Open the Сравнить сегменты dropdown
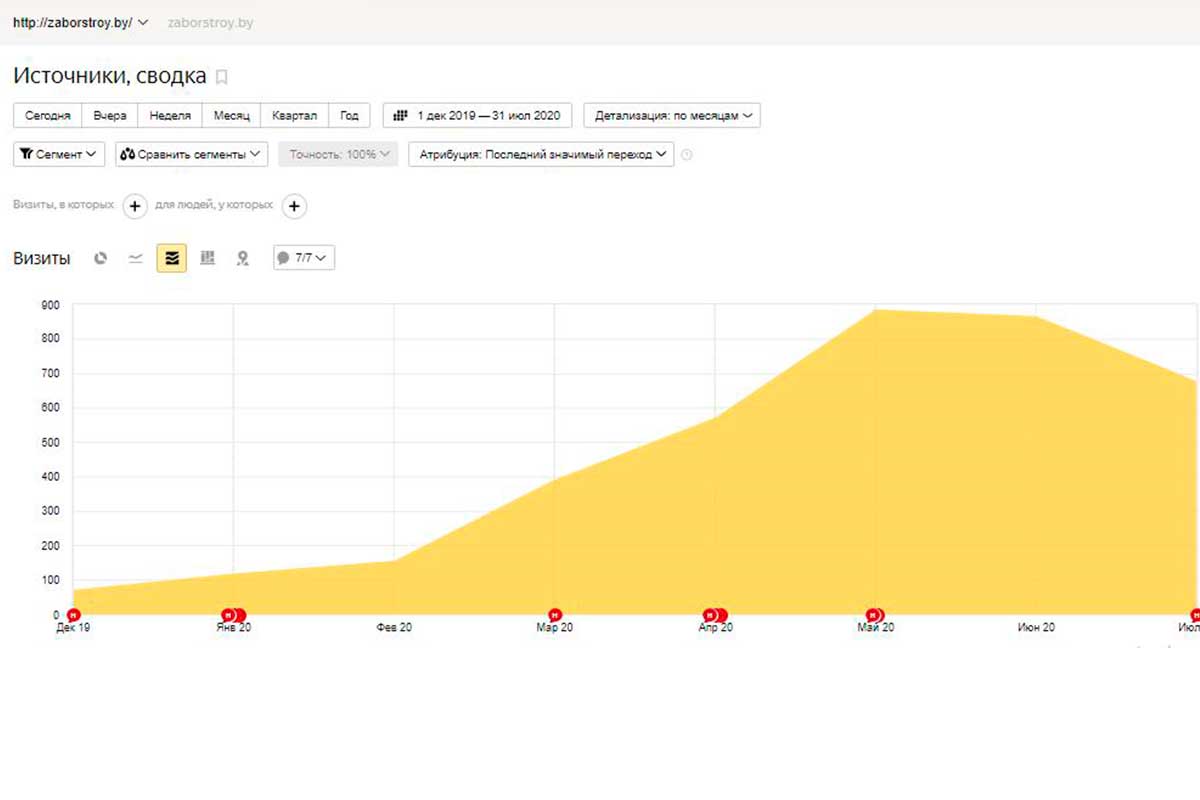 pos(191,155)
